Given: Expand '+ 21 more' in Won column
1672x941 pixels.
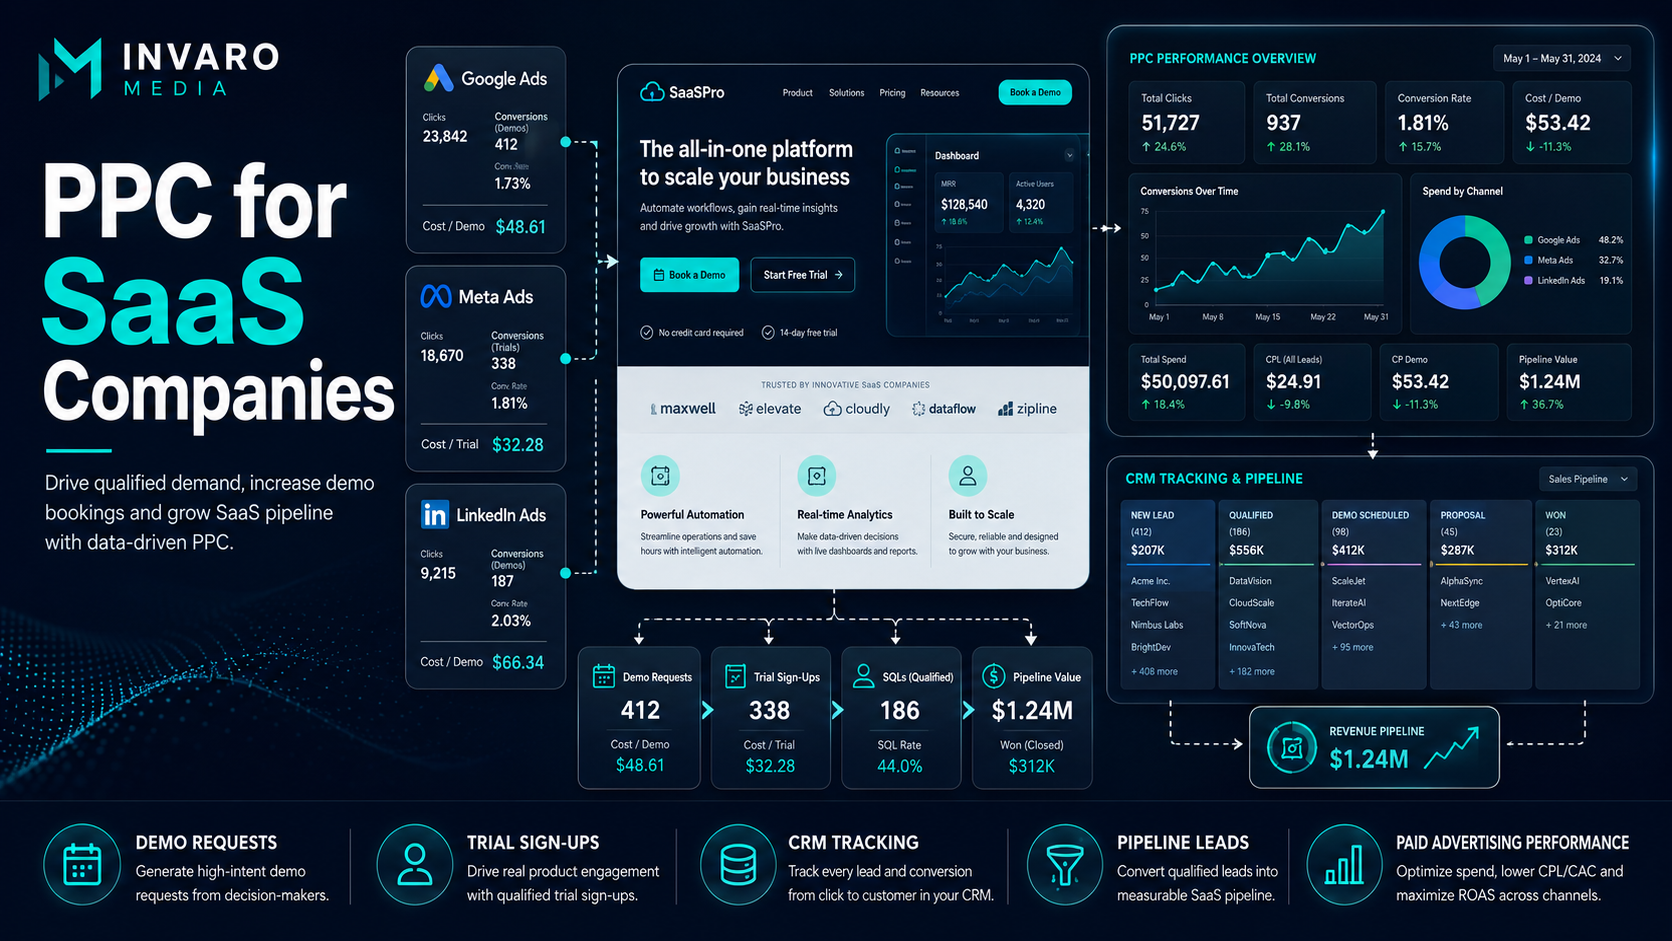Looking at the screenshot, I should point(1566,625).
